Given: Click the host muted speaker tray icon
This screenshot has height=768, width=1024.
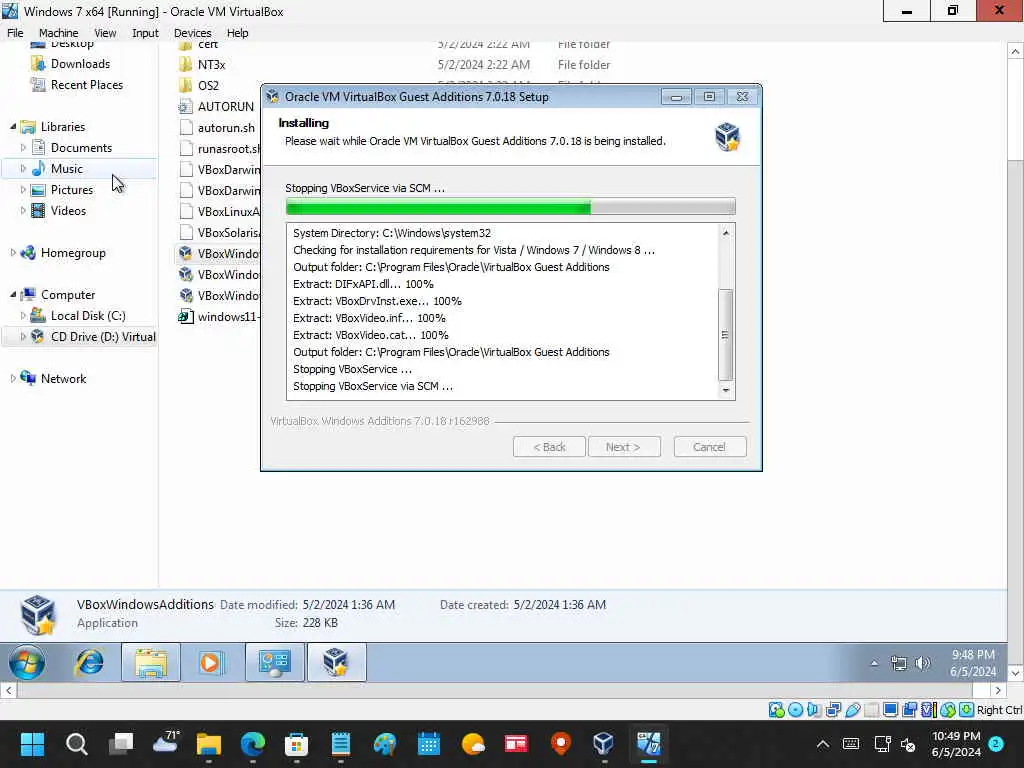Looking at the screenshot, I should point(908,744).
